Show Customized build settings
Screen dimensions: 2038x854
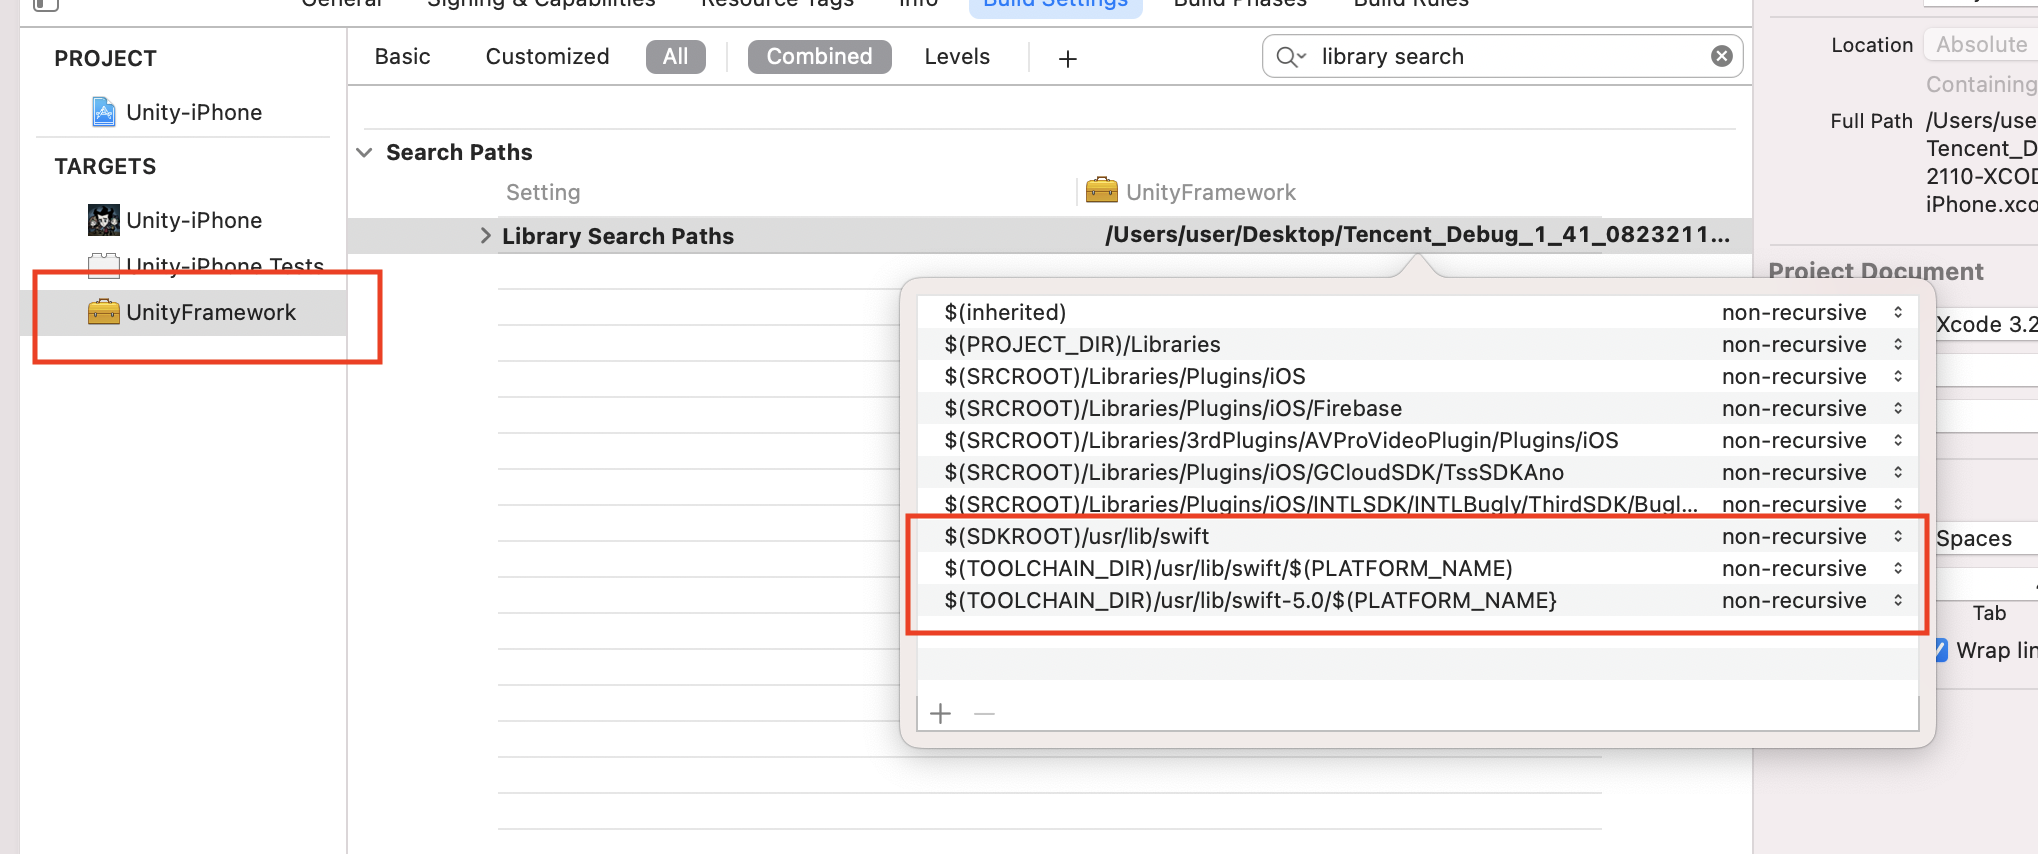pos(547,57)
